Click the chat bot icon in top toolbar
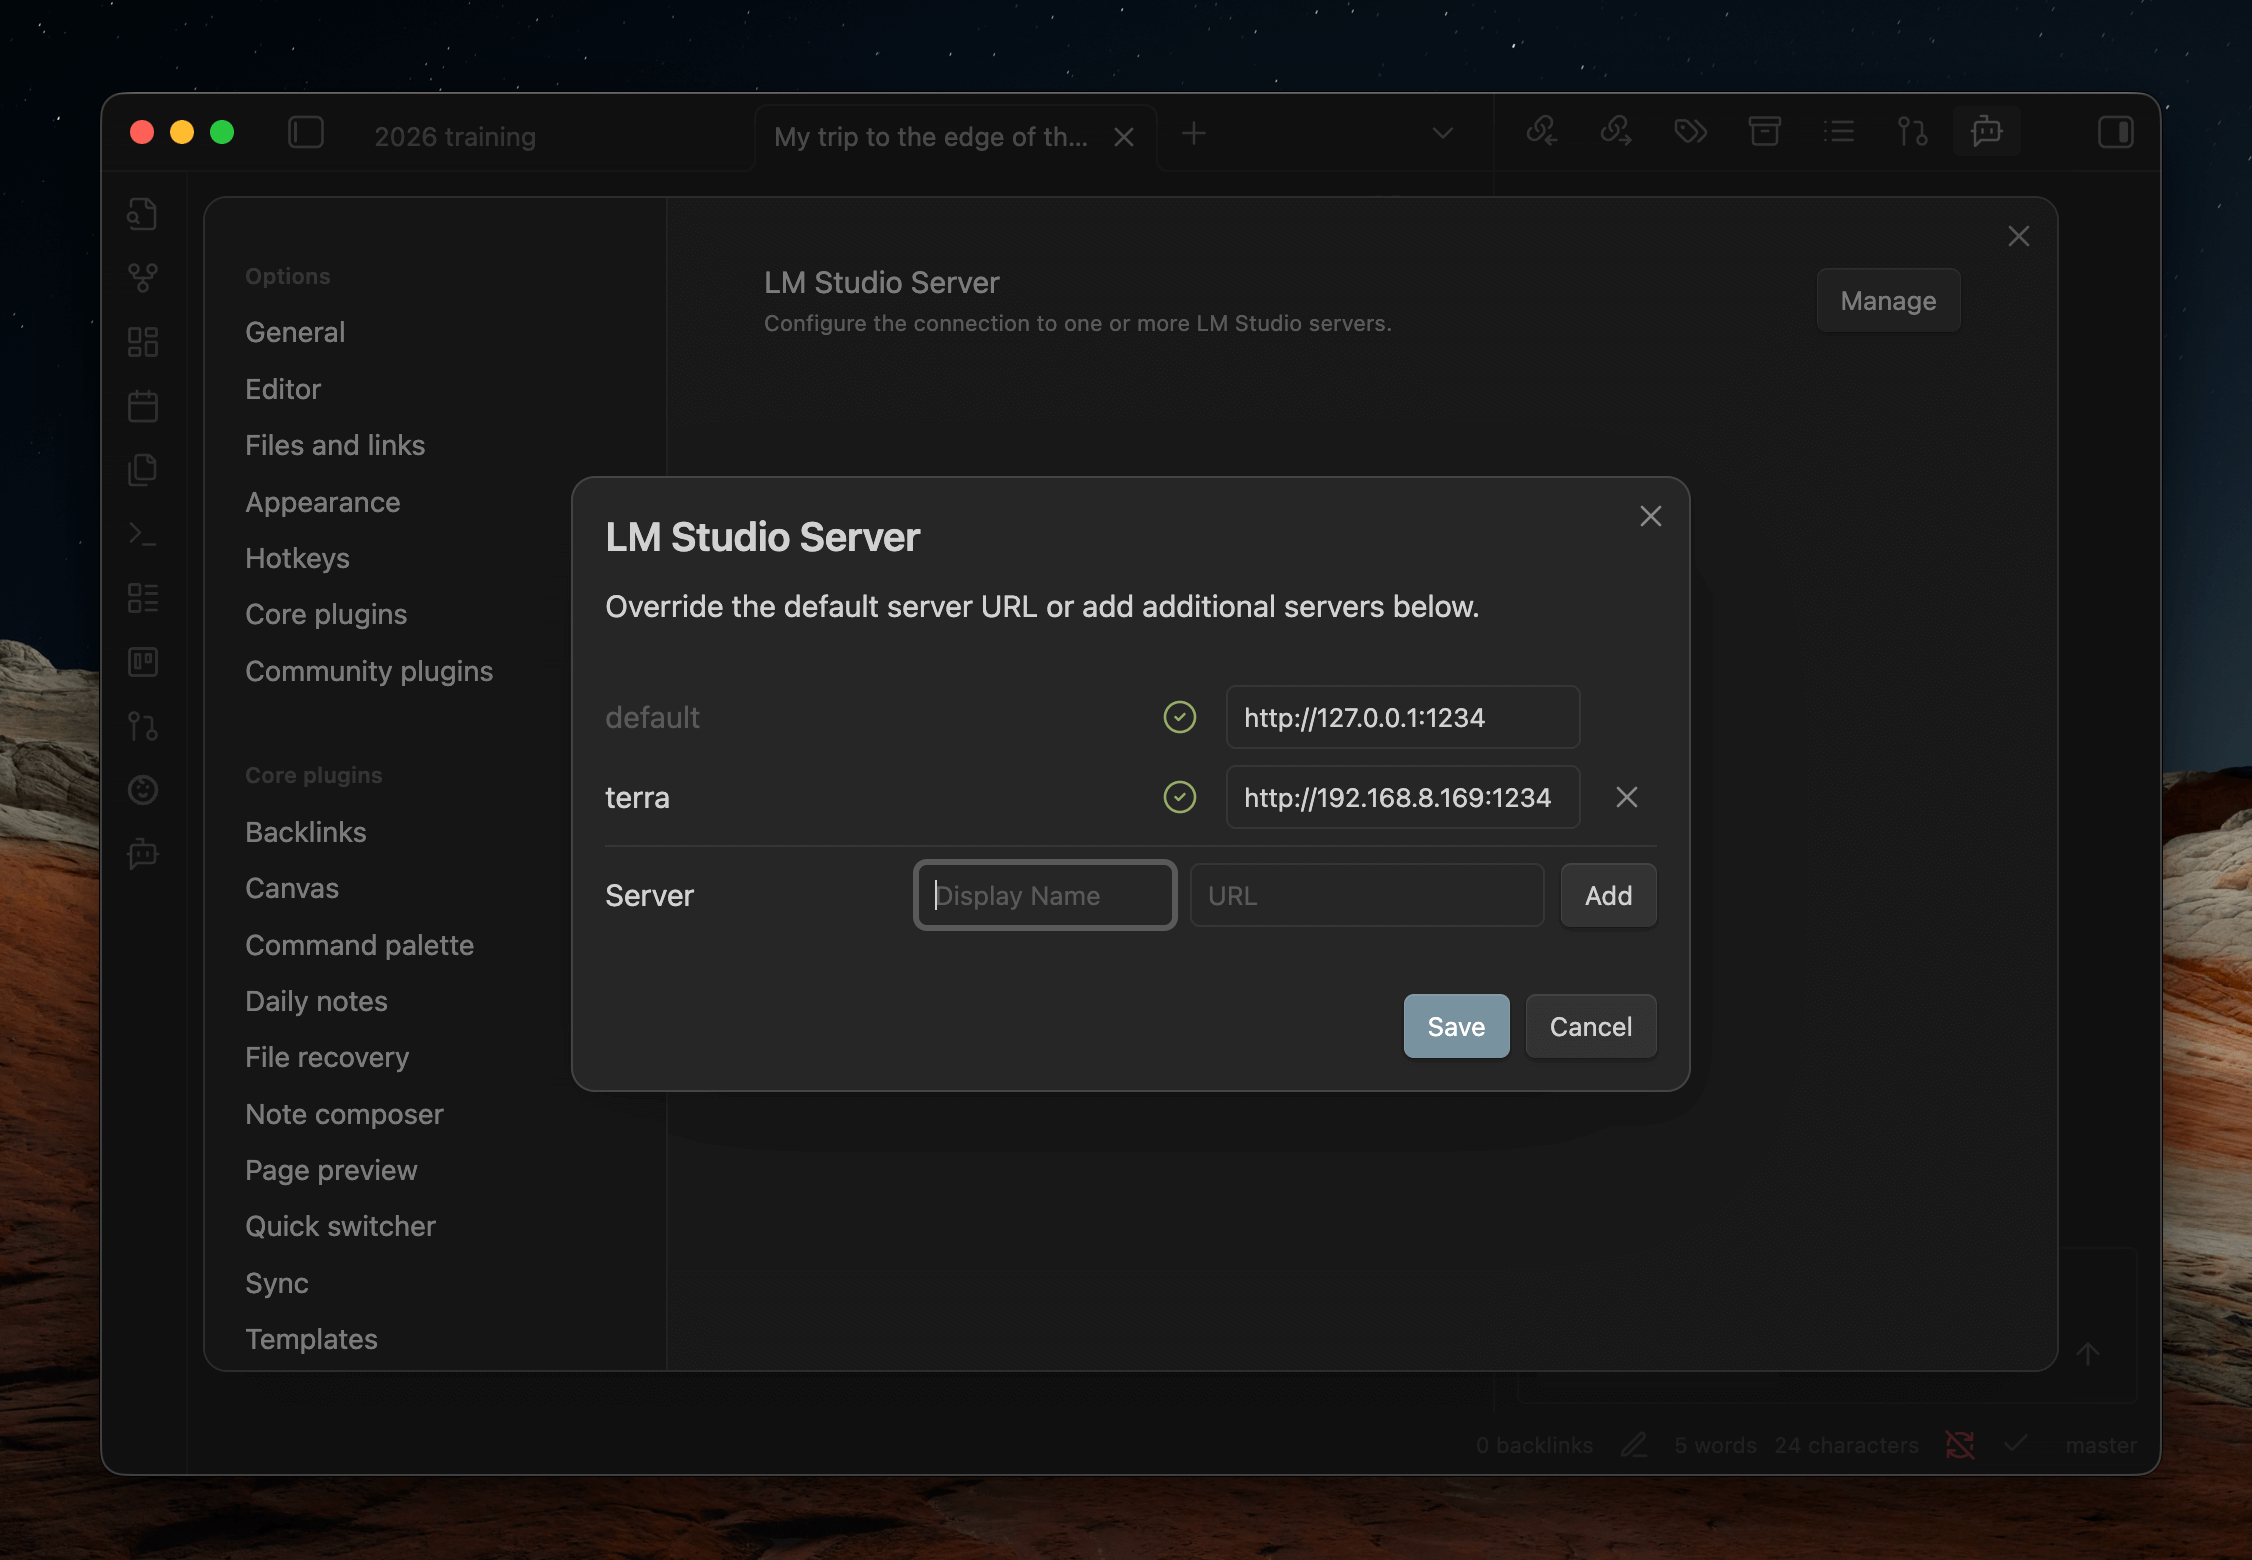The height and width of the screenshot is (1560, 2252). pos(1986,133)
